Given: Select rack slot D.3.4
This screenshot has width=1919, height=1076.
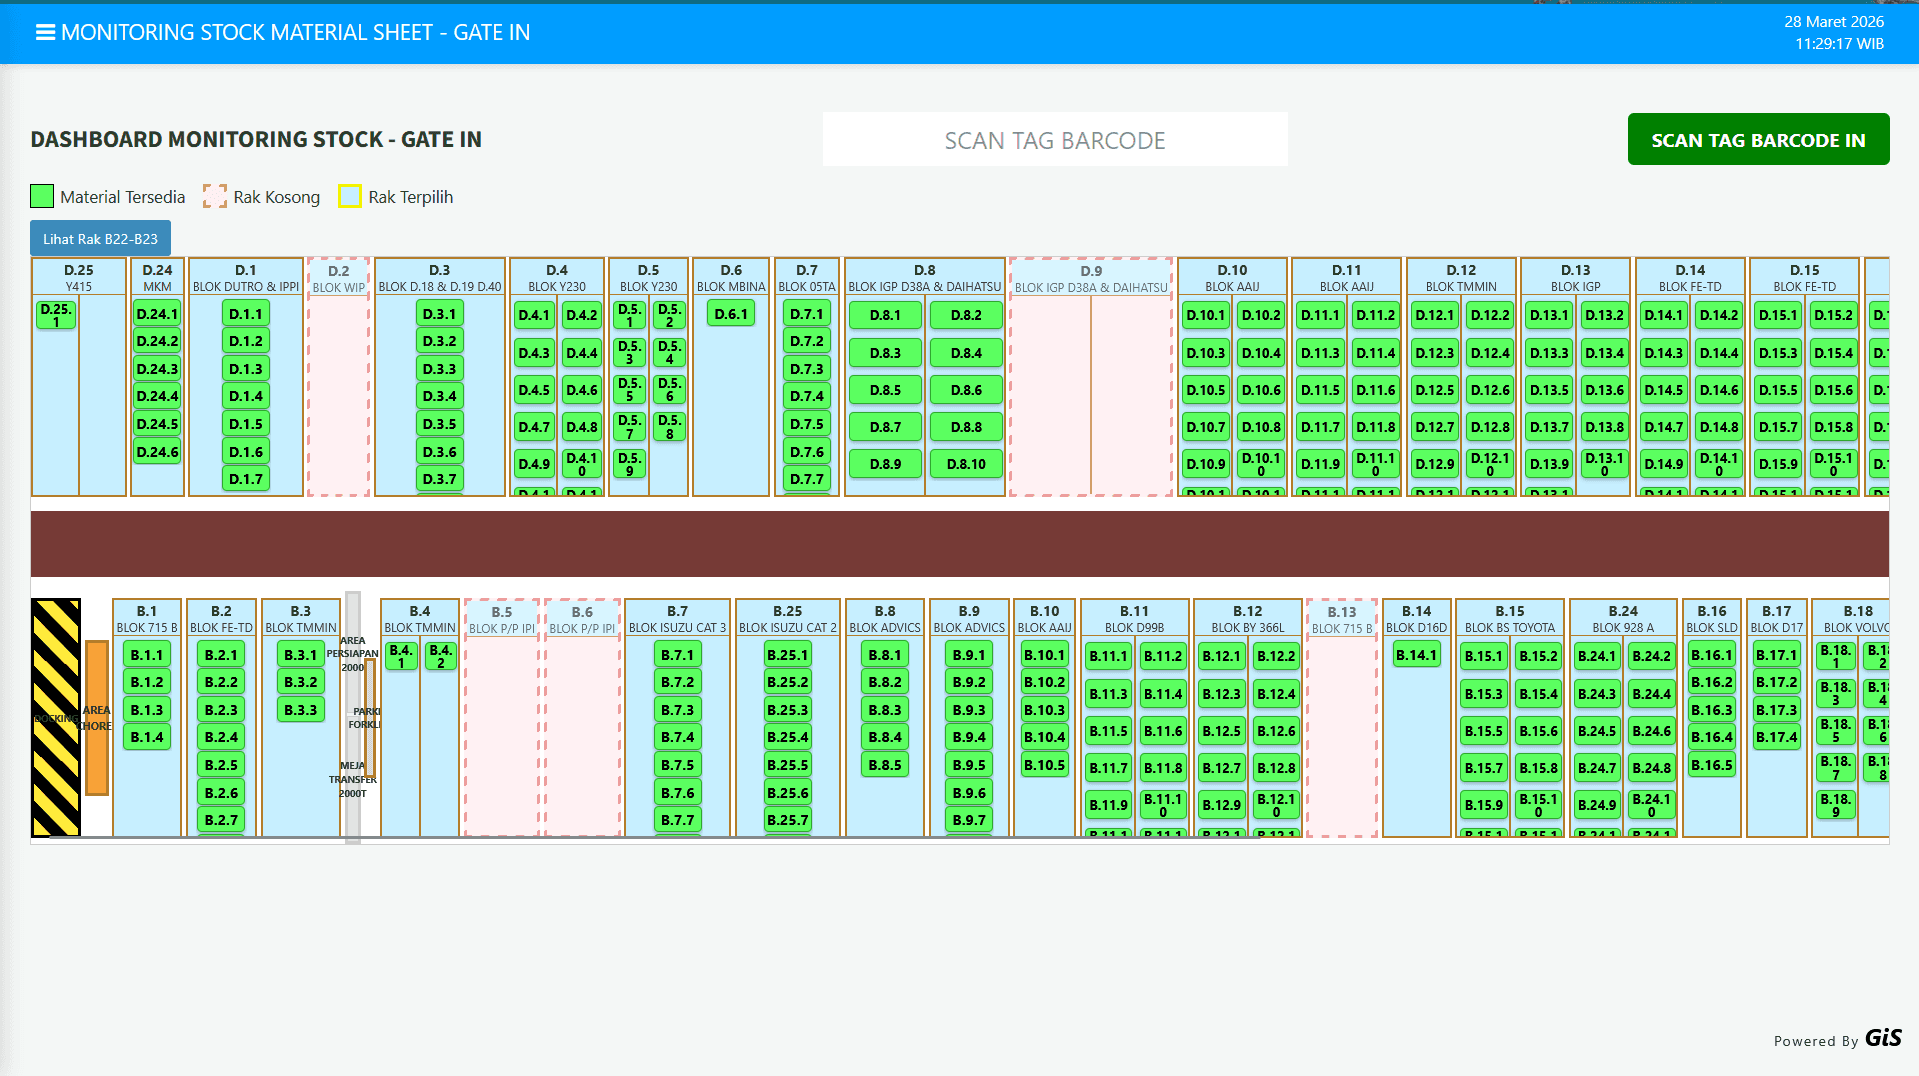Looking at the screenshot, I should click(439, 396).
